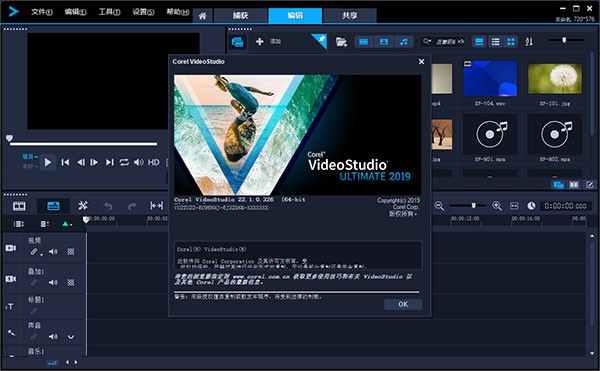The height and width of the screenshot is (371, 600).
Task: Expand the 声音 track chevron
Action: coord(71,337)
